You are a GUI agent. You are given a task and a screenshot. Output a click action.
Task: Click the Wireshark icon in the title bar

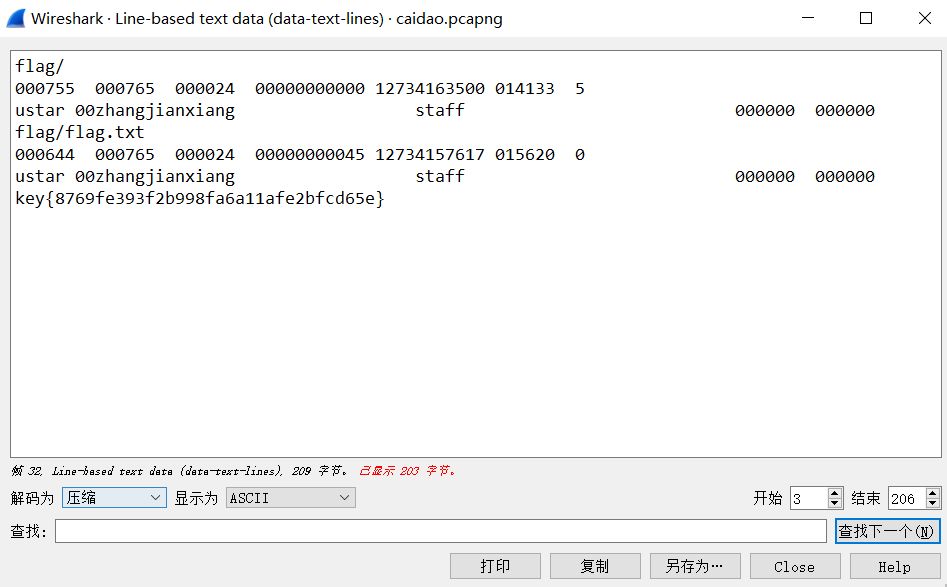coord(18,18)
